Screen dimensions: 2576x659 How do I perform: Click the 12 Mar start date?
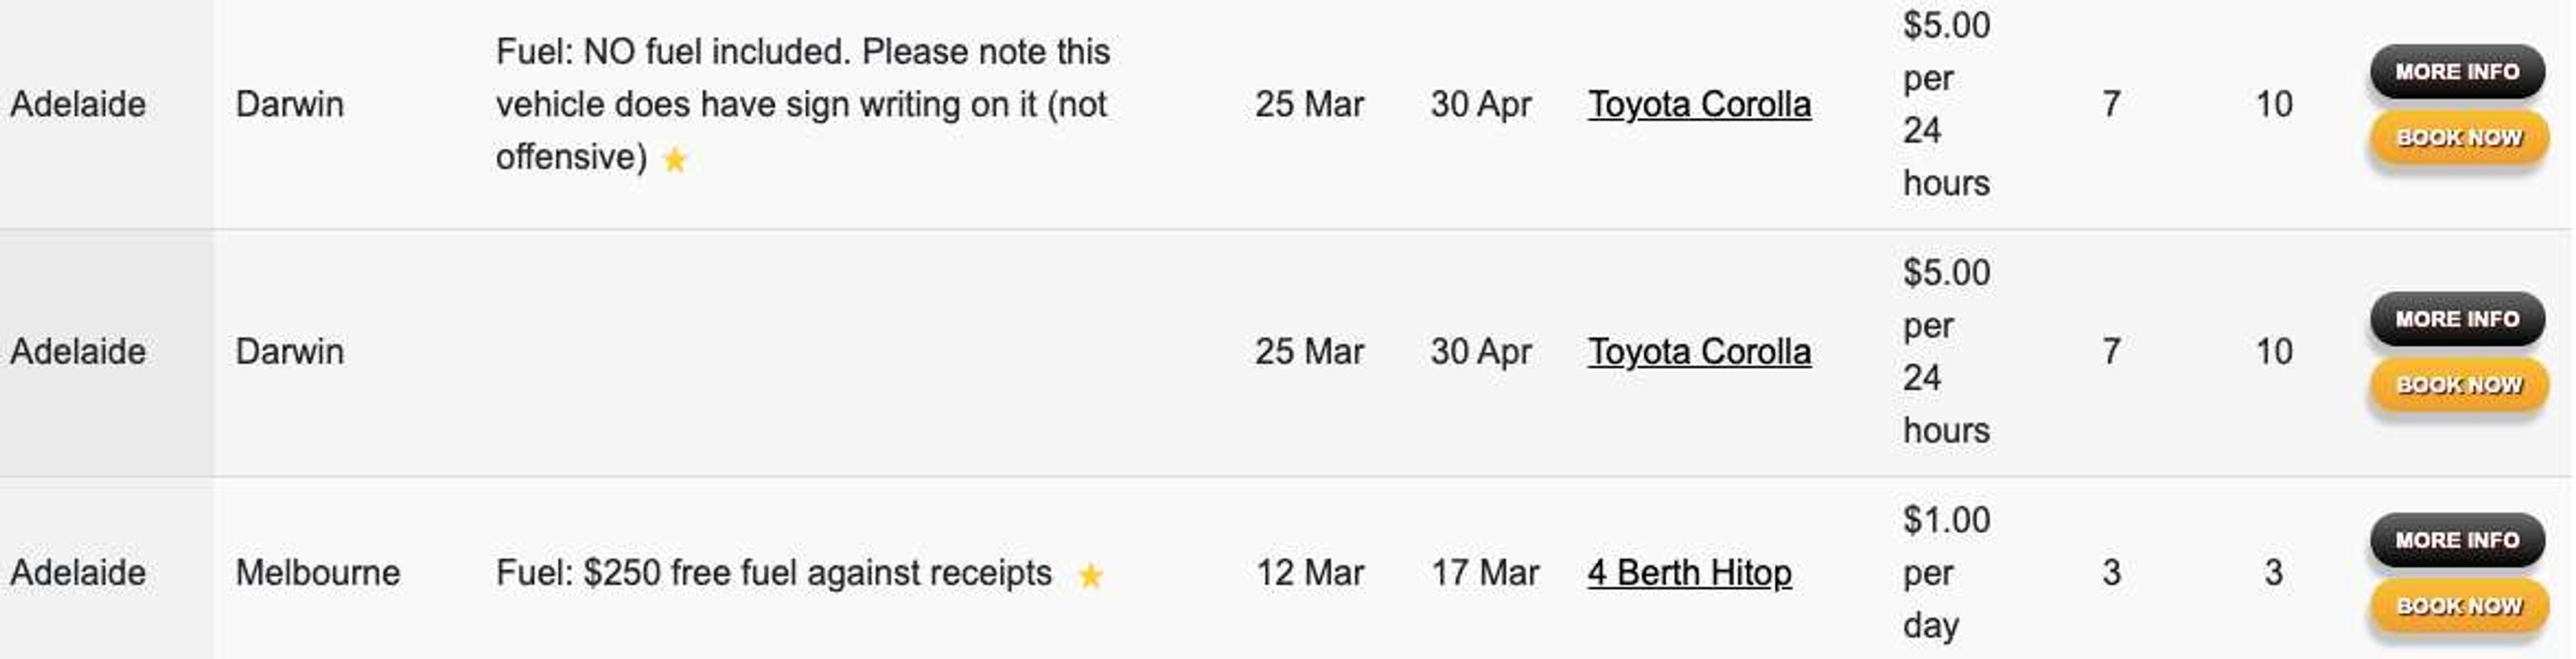(1309, 573)
